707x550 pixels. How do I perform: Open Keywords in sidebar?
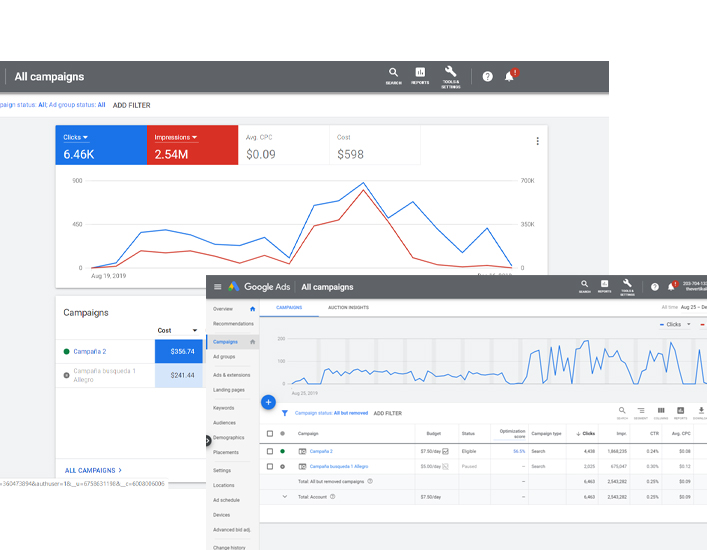224,408
